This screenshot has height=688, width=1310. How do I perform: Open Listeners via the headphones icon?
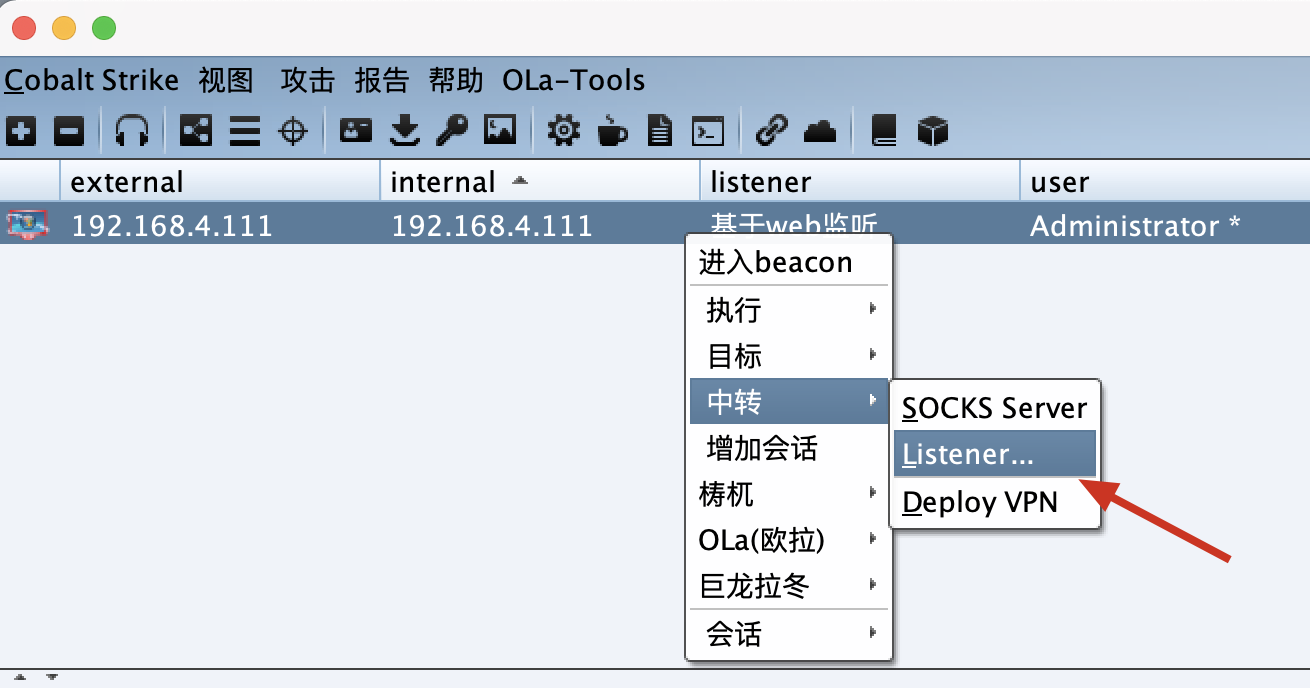coord(132,130)
